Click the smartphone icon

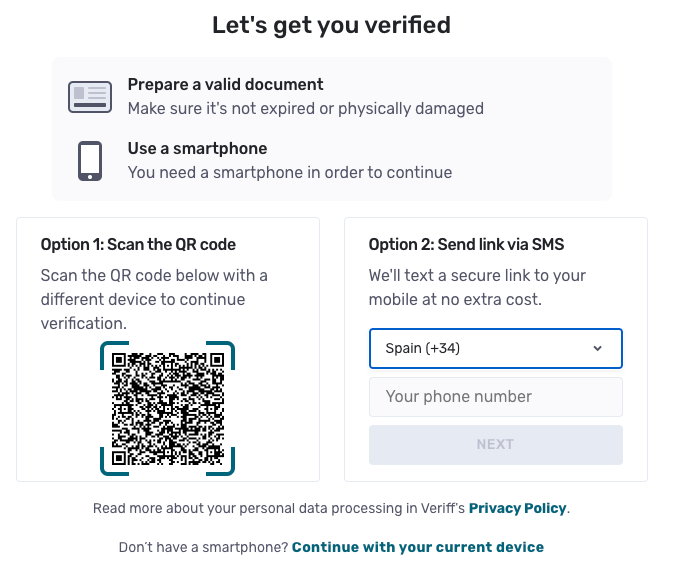coord(90,160)
